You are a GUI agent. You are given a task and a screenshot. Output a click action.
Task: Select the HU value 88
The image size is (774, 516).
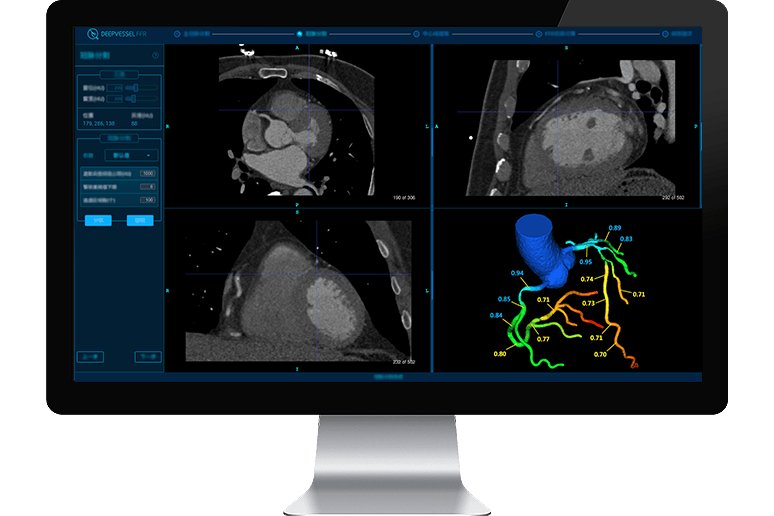[x=134, y=123]
